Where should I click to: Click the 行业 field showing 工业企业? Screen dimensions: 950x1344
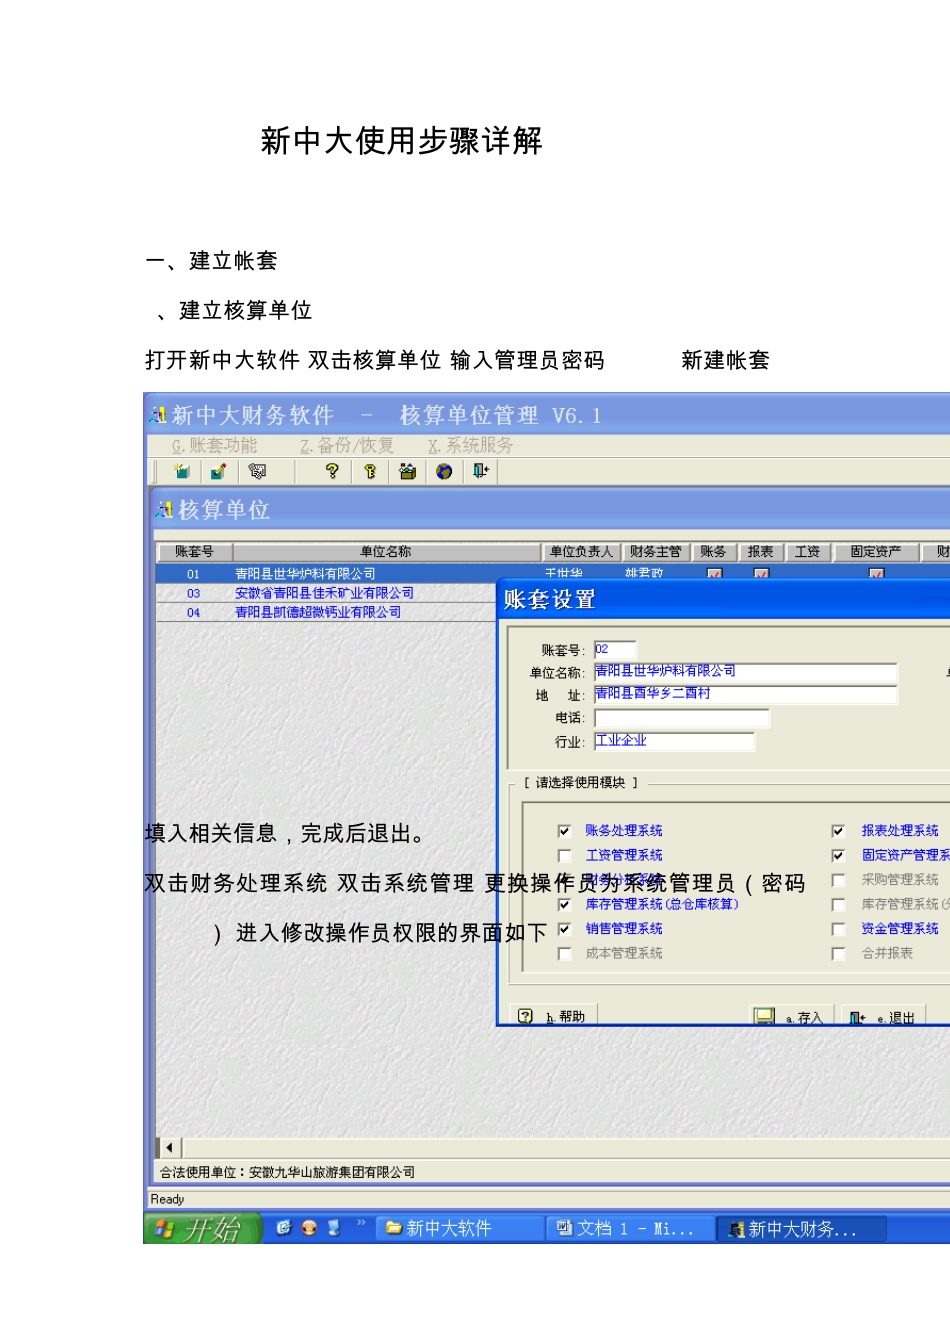(674, 741)
